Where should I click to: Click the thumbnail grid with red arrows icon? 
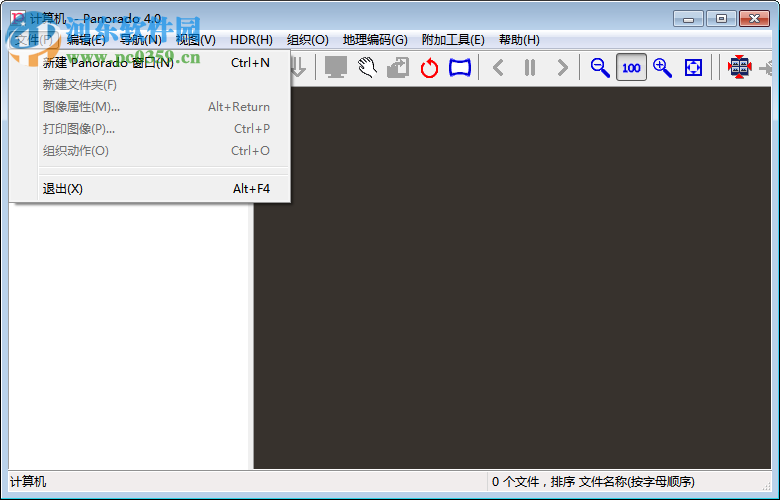click(x=739, y=67)
